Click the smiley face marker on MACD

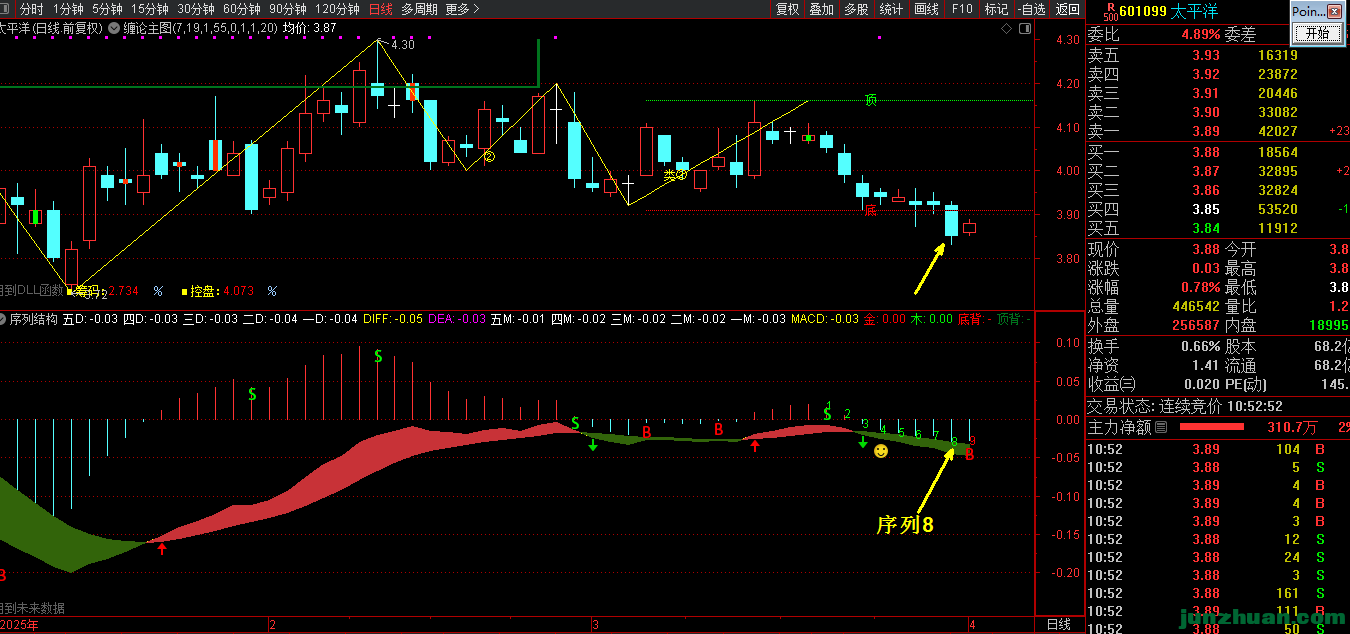click(x=881, y=452)
